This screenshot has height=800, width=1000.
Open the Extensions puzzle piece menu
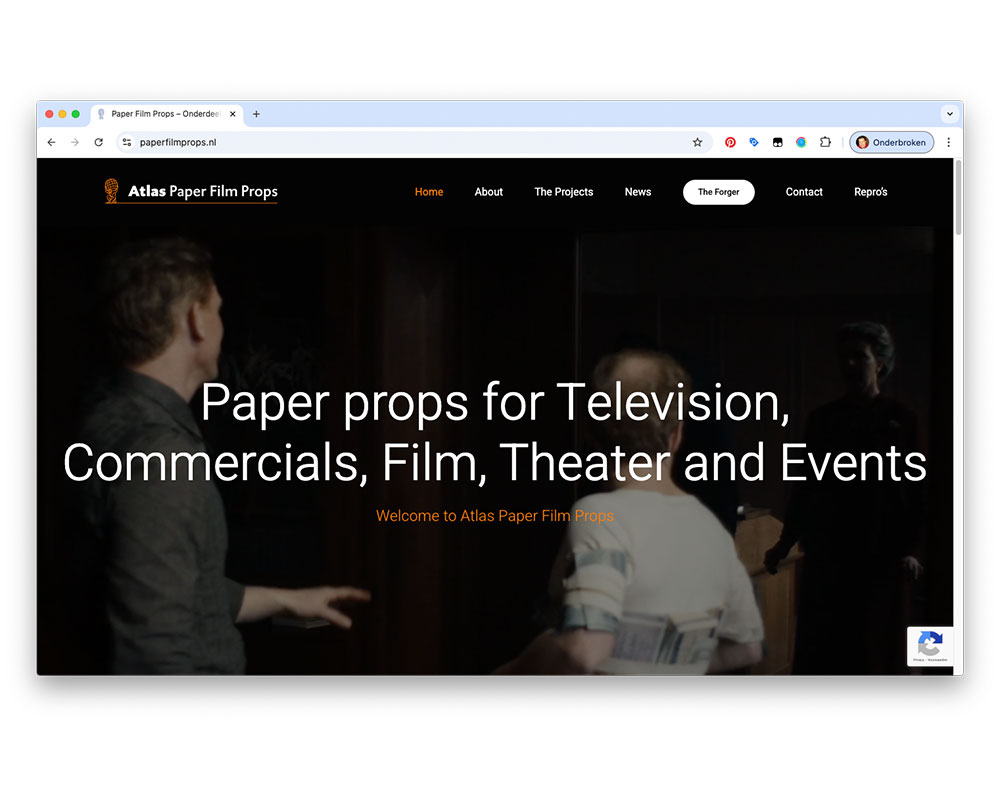click(825, 142)
